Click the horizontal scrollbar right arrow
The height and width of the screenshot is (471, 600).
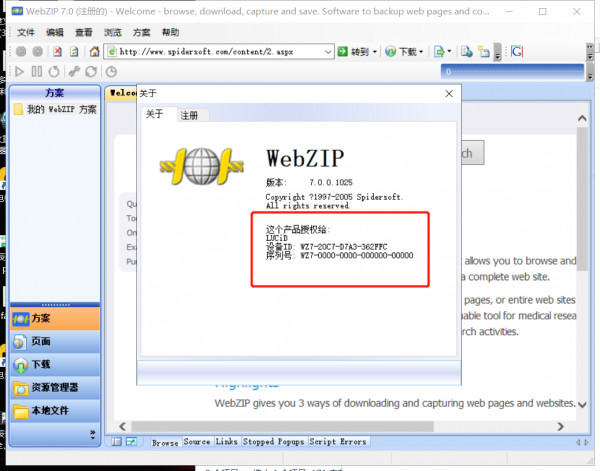[x=561, y=426]
